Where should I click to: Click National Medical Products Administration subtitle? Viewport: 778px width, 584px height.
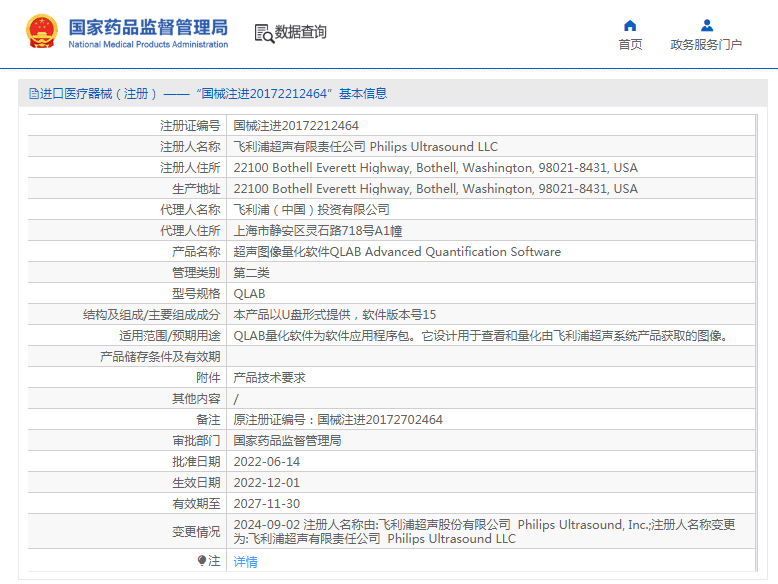(148, 44)
